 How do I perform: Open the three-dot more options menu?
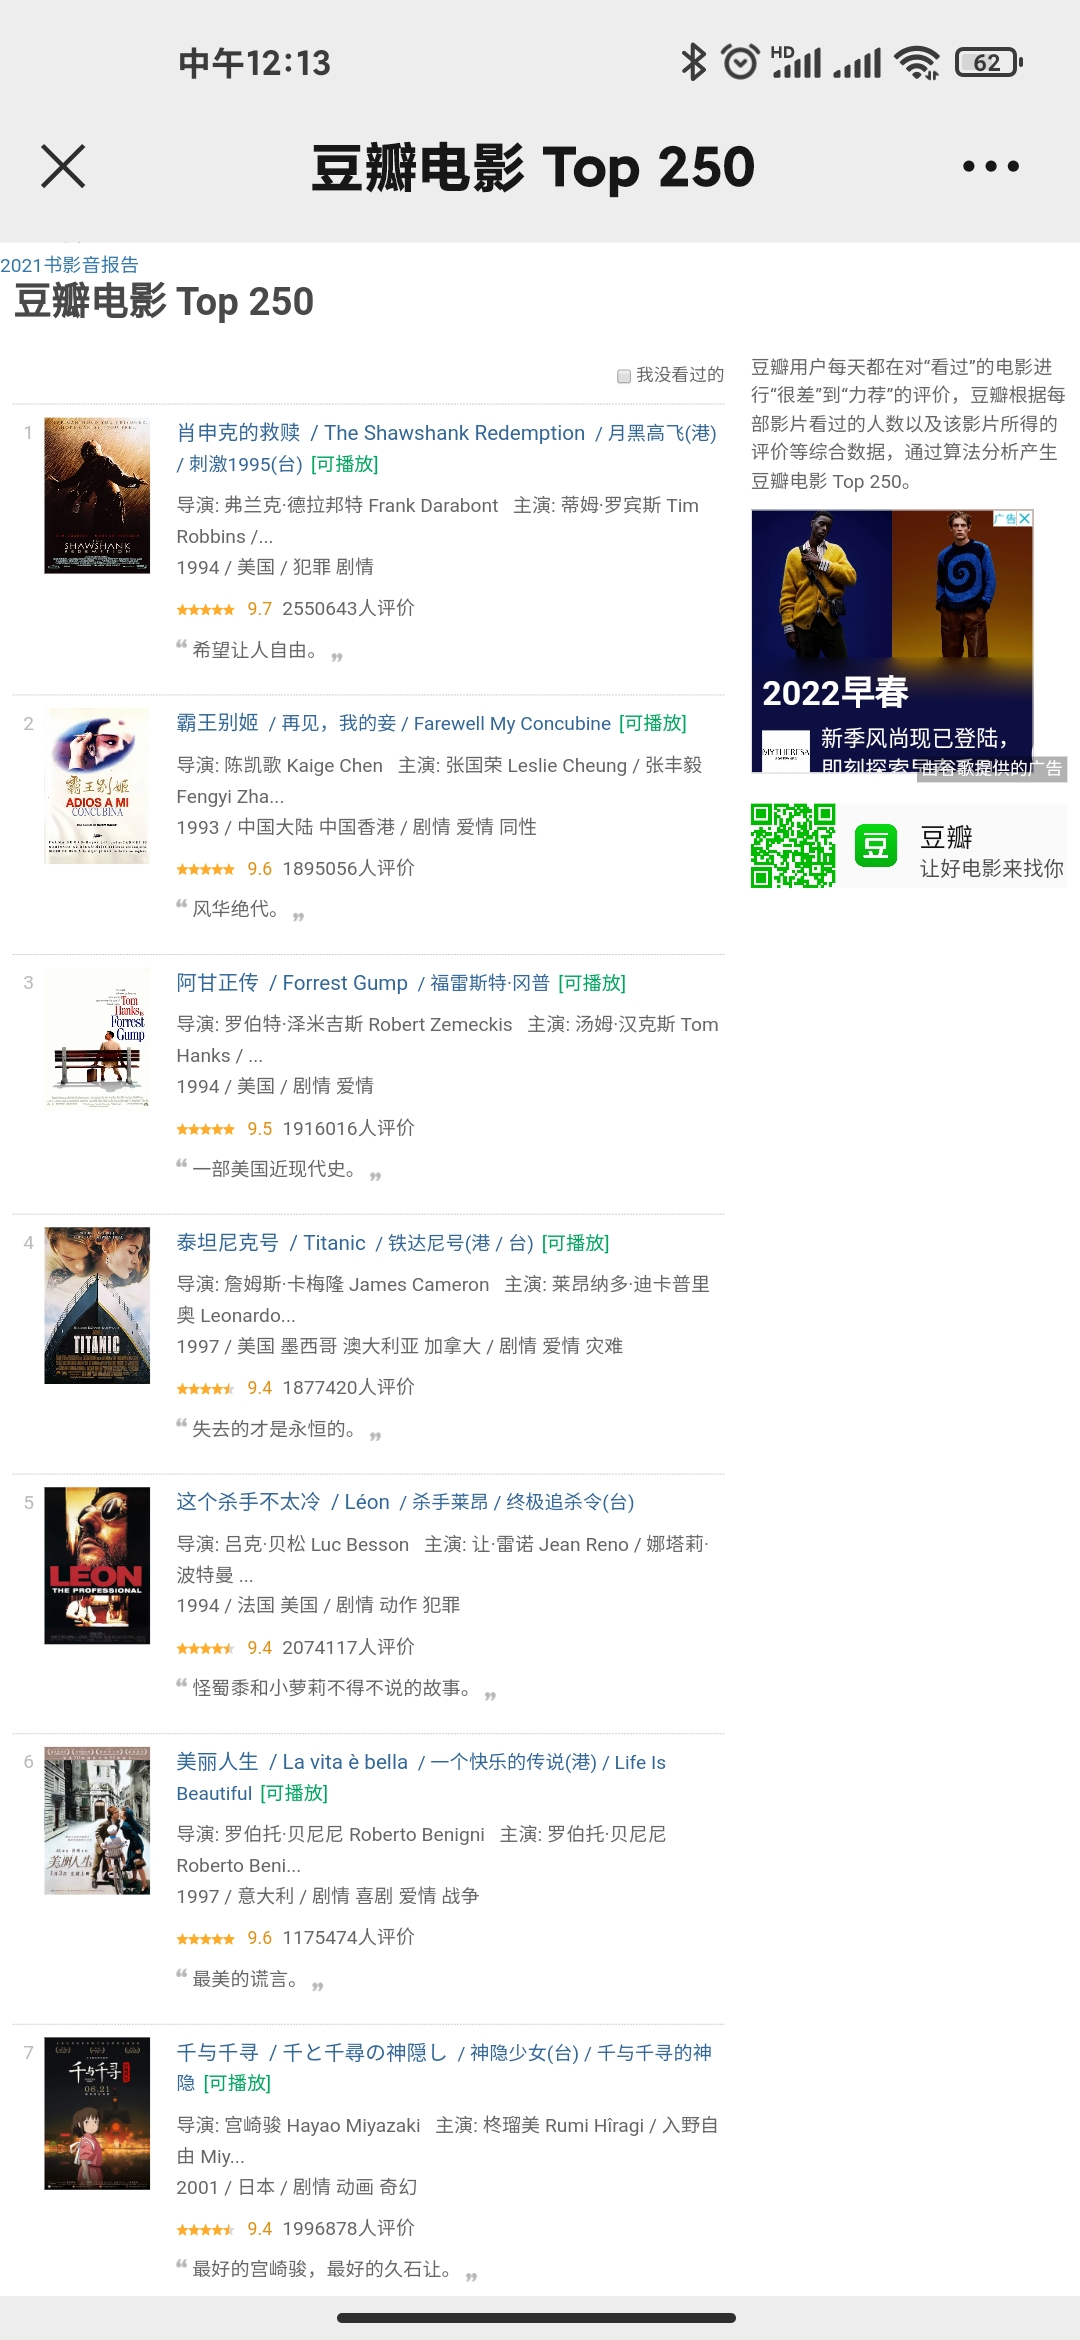(x=990, y=166)
